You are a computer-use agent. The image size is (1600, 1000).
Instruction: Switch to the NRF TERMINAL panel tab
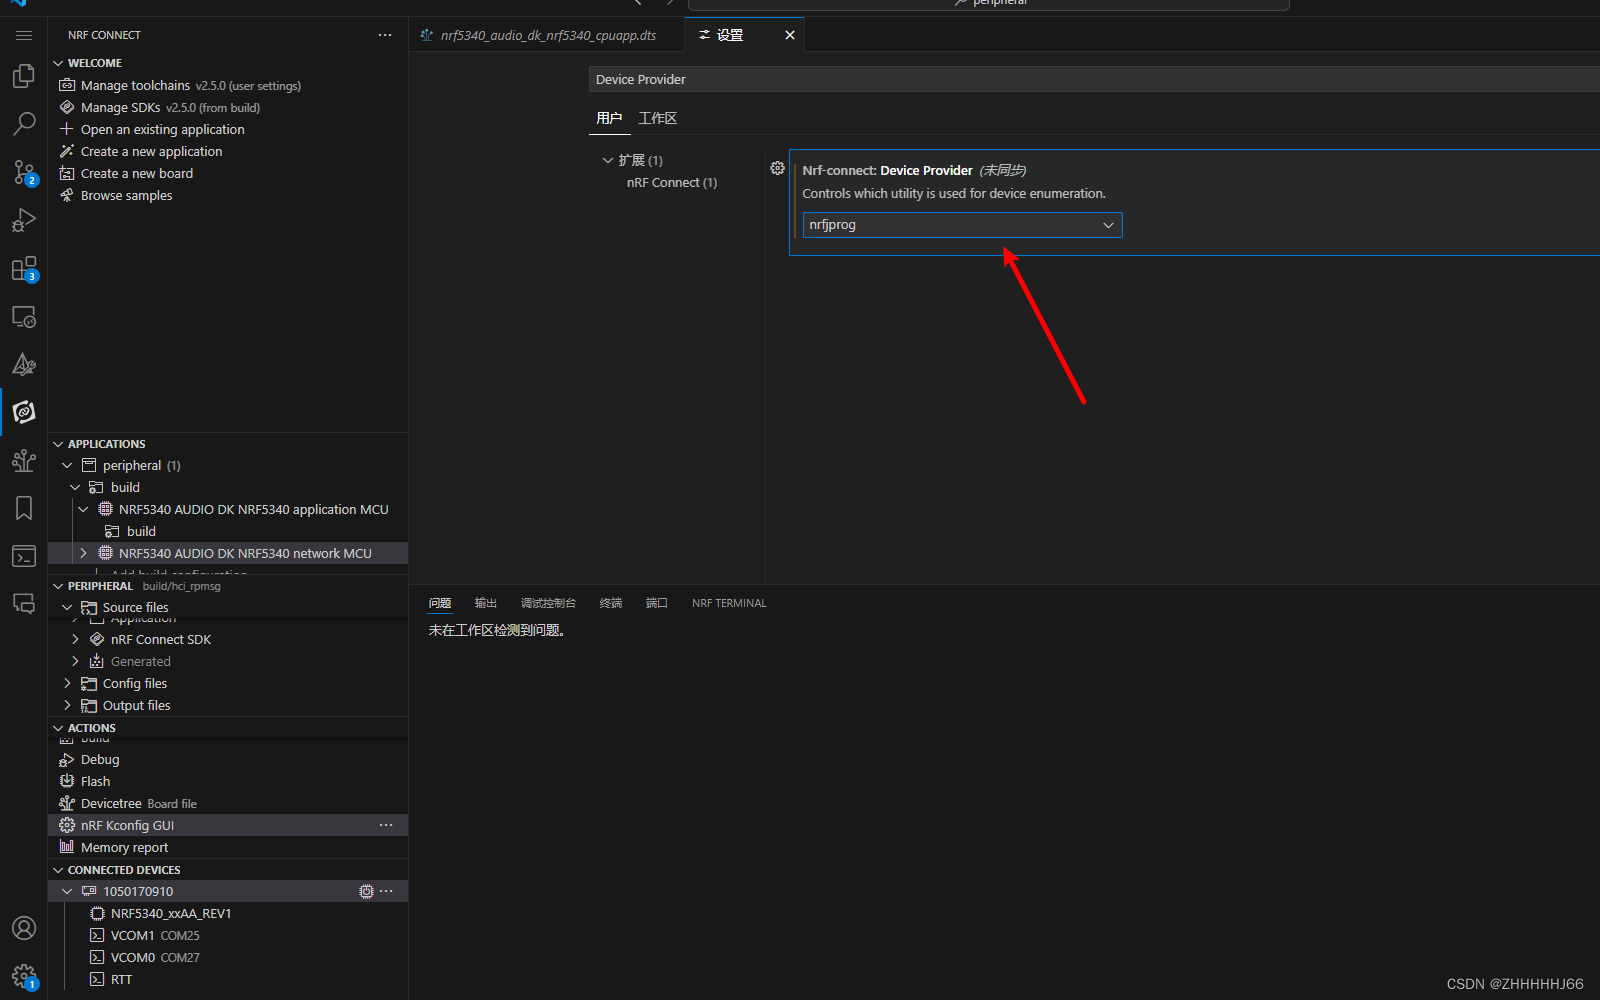(x=729, y=603)
